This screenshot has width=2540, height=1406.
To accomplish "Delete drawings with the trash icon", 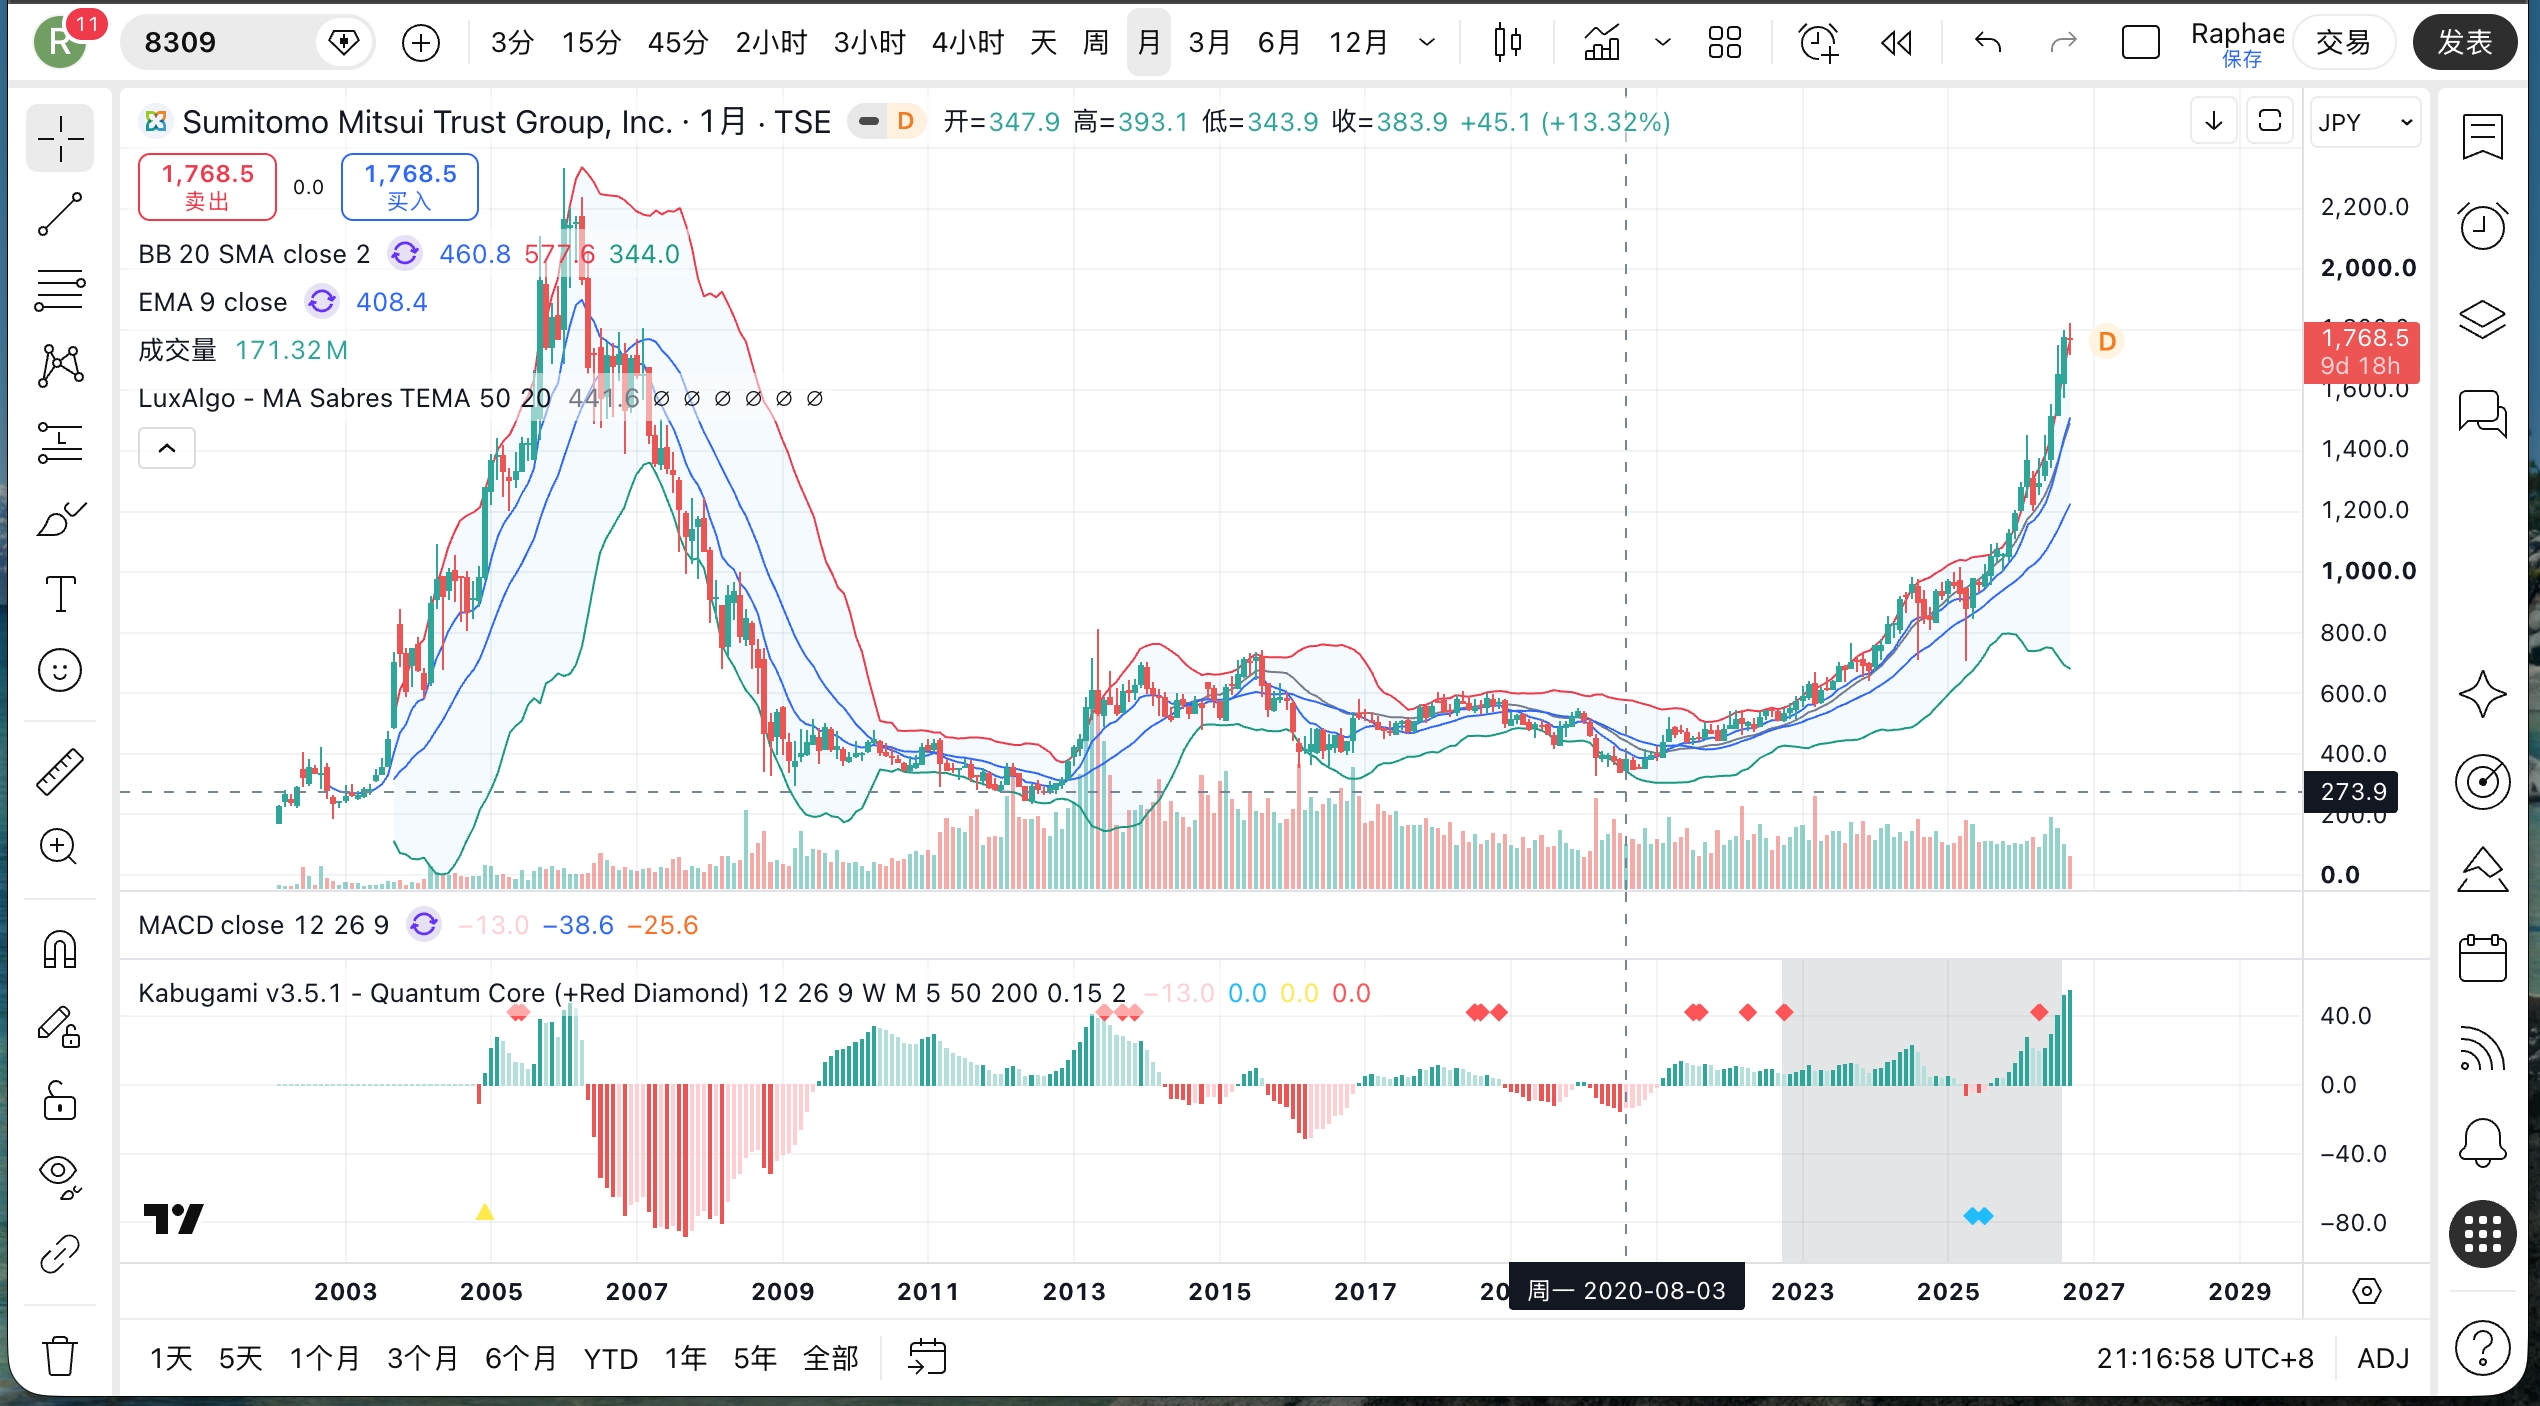I will pos(60,1356).
